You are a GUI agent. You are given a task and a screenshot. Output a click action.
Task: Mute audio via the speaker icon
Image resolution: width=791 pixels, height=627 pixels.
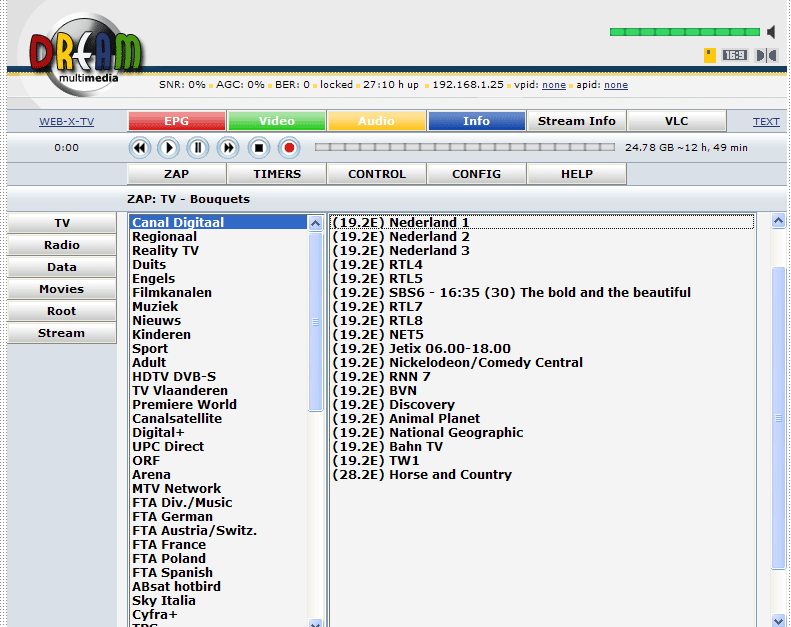tap(771, 32)
